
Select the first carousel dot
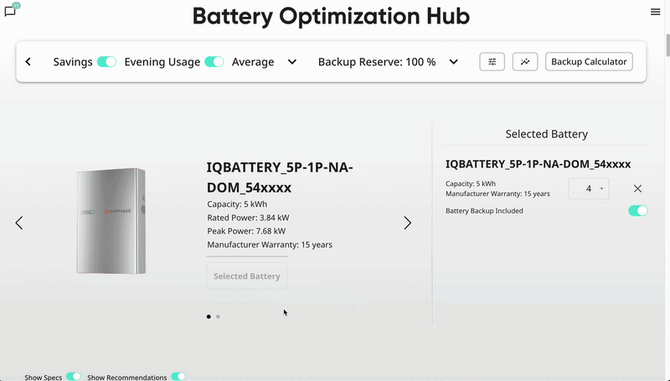click(209, 317)
